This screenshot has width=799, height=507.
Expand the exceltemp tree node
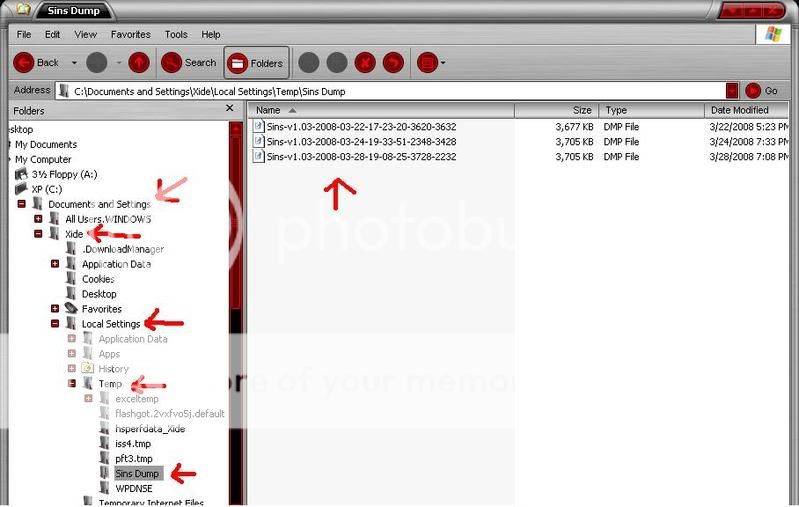click(89, 398)
